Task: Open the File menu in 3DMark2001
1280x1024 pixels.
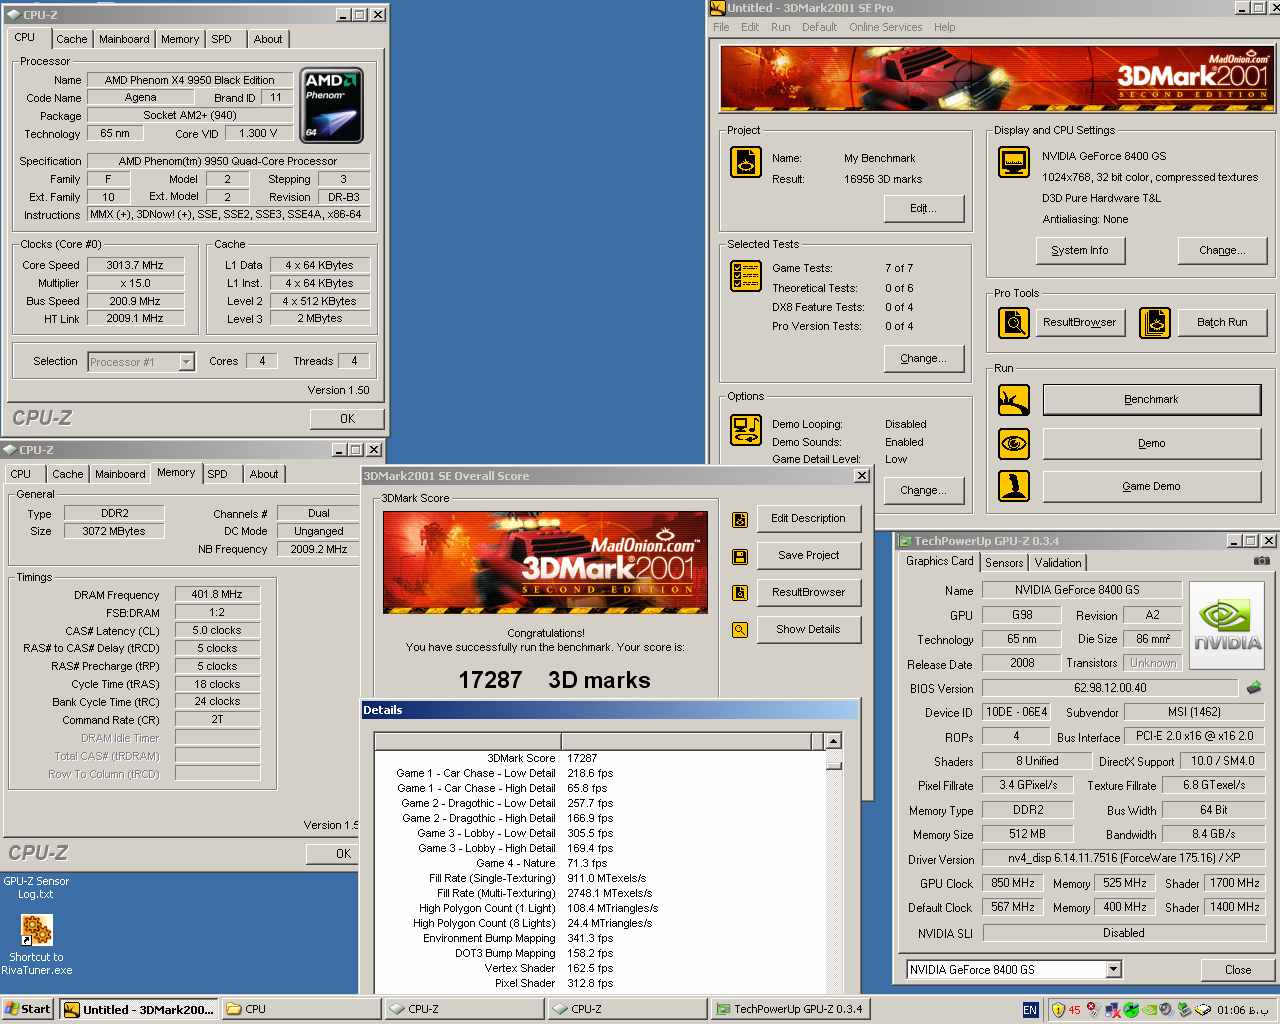Action: tap(721, 27)
